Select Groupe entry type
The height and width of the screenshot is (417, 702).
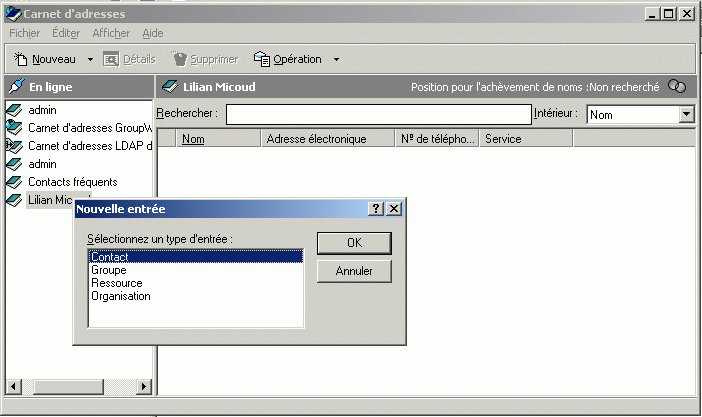coord(196,270)
